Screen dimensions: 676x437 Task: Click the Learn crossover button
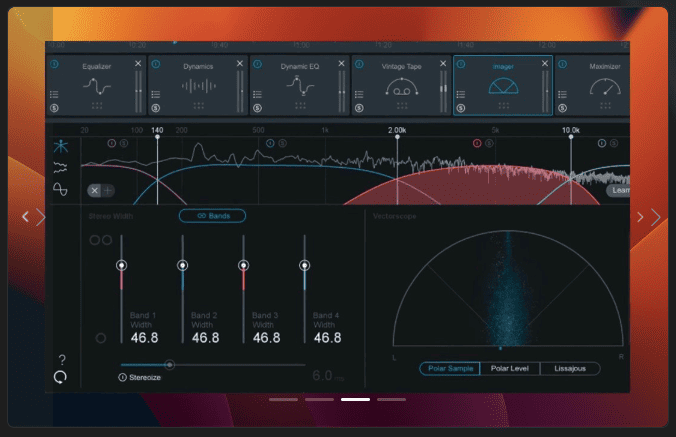tap(619, 190)
